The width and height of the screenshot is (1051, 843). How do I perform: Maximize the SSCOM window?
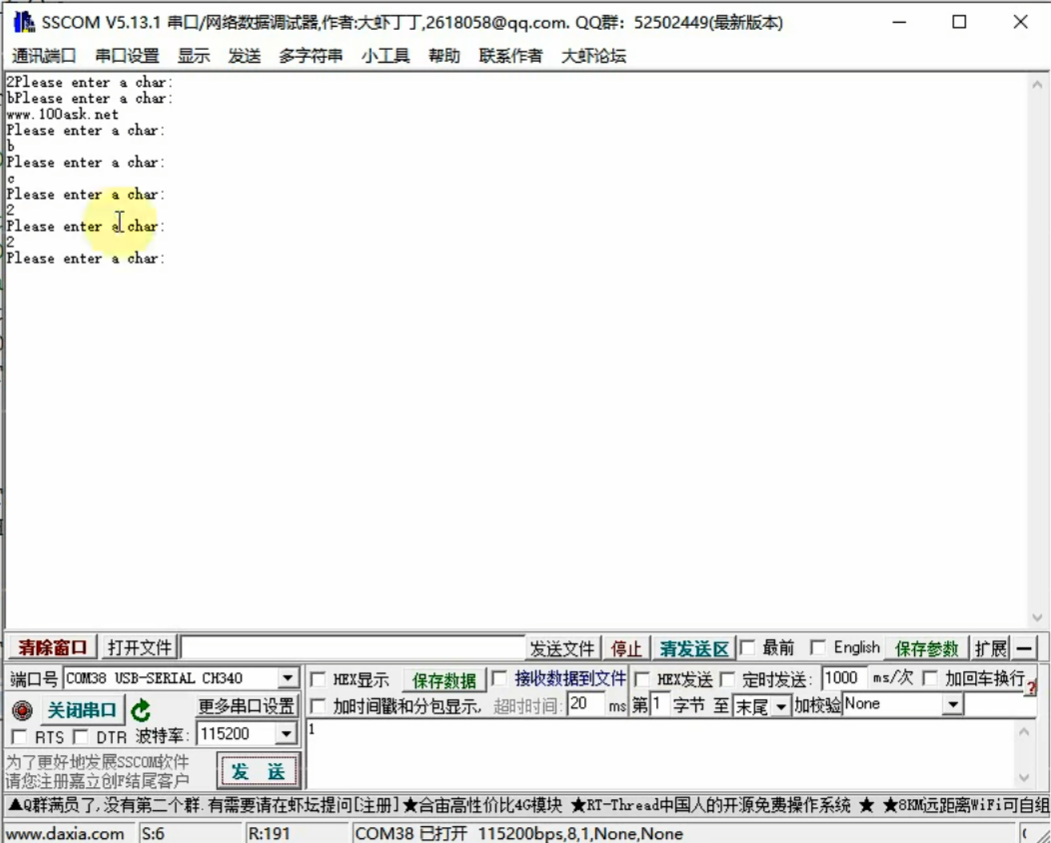959,22
